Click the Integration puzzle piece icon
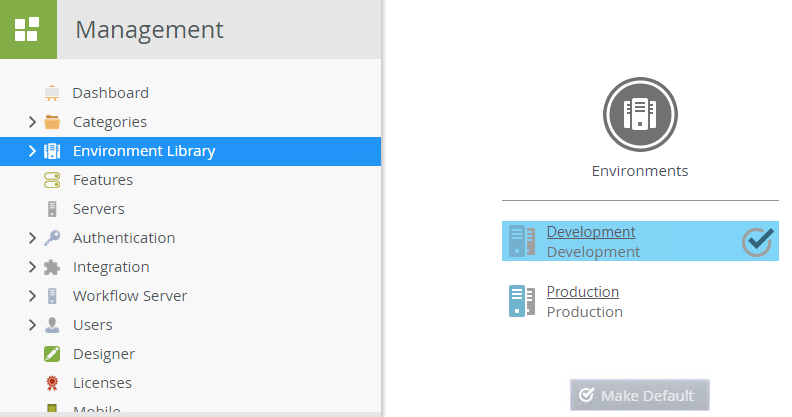The width and height of the screenshot is (792, 417). click(52, 267)
